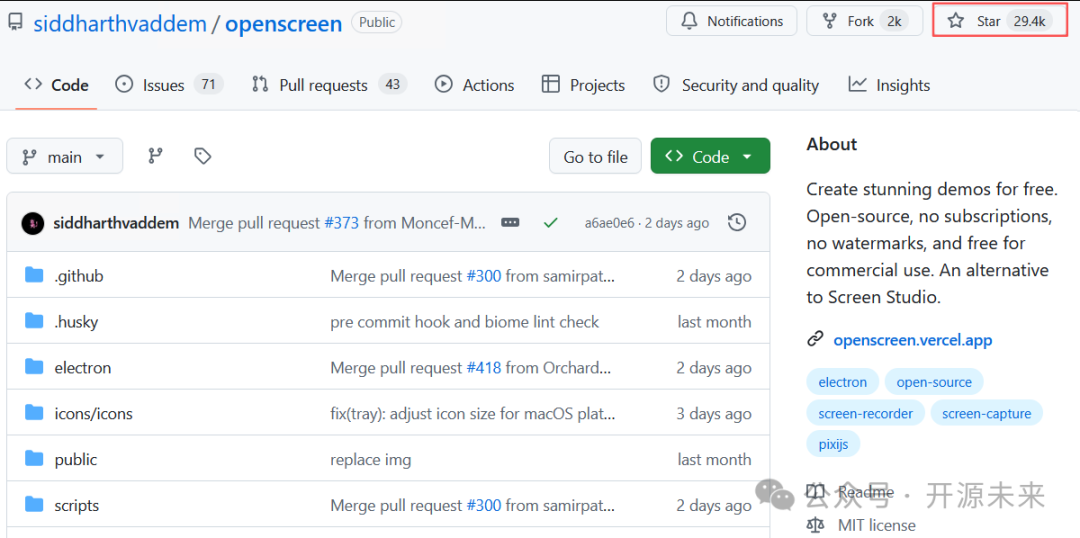This screenshot has height=538, width=1080.
Task: Open the .github folder
Action: click(79, 276)
